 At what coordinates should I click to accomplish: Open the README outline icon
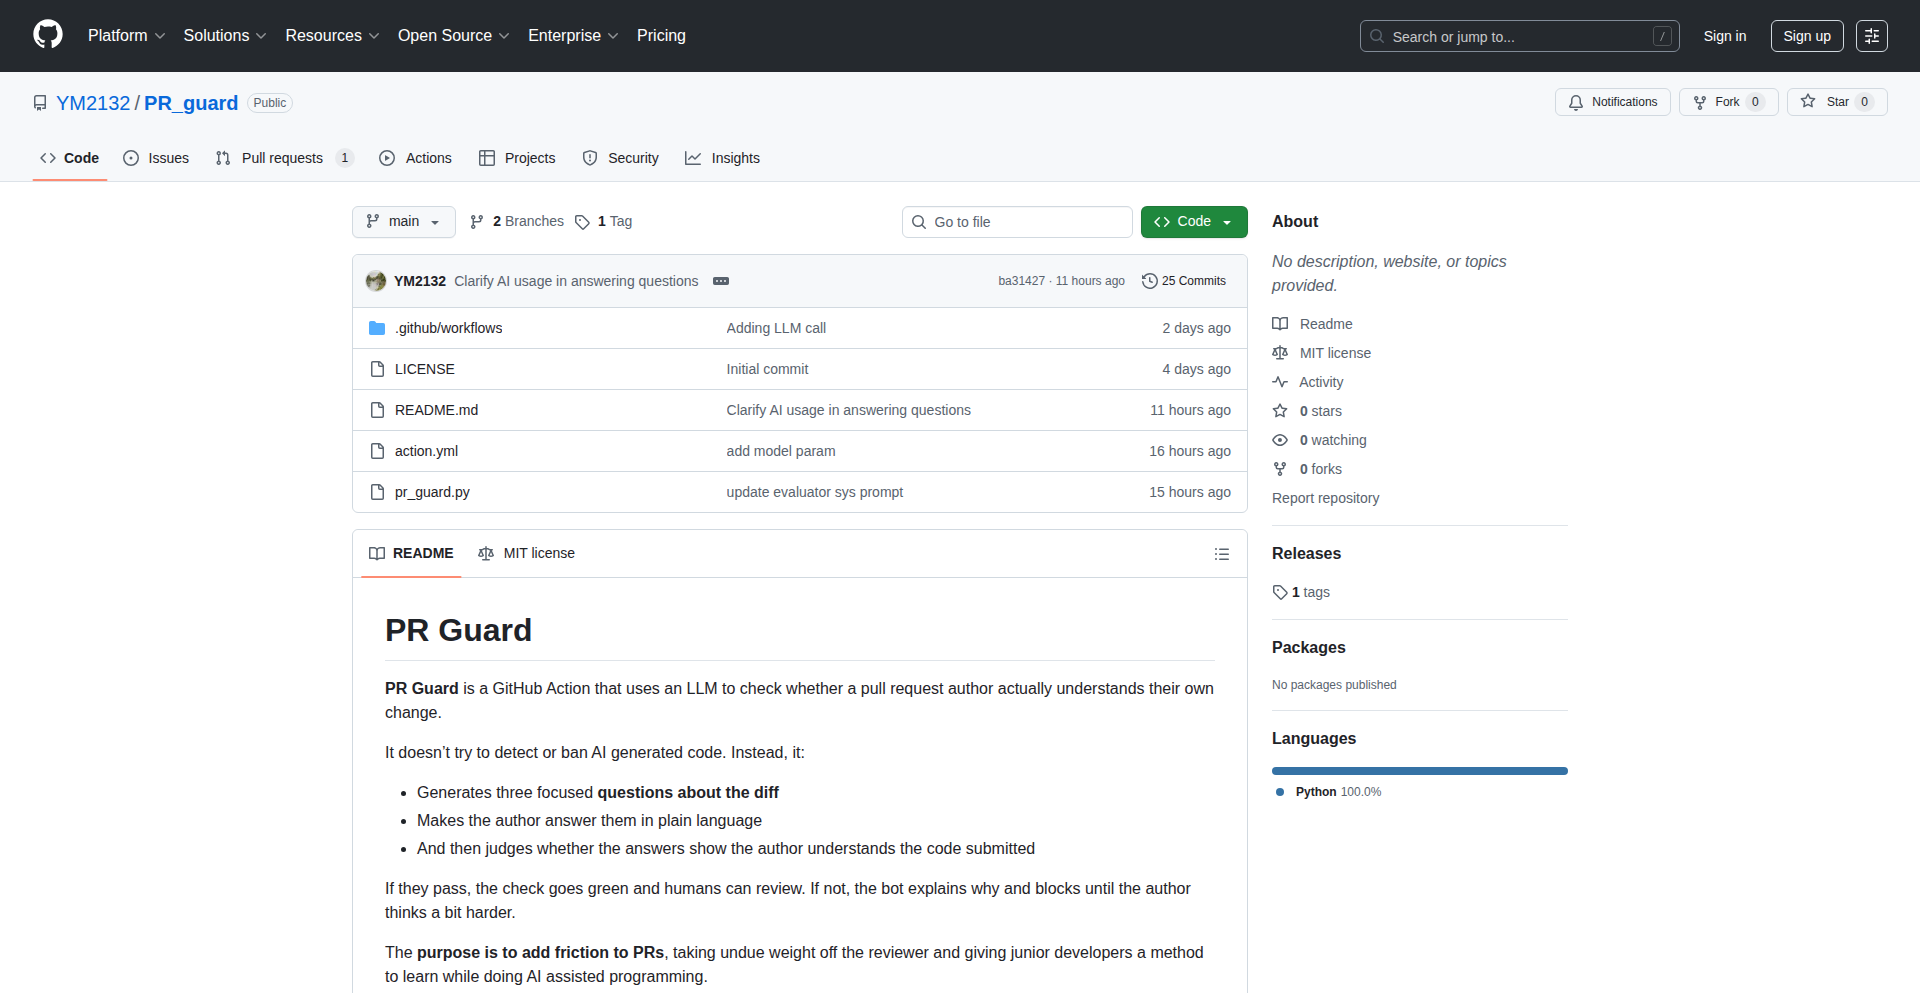(1222, 554)
